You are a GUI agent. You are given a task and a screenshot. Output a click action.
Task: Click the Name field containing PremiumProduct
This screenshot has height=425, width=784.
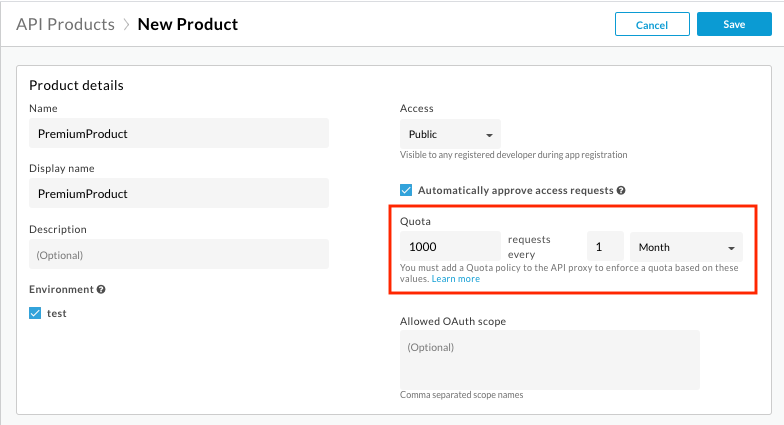pyautogui.click(x=178, y=133)
